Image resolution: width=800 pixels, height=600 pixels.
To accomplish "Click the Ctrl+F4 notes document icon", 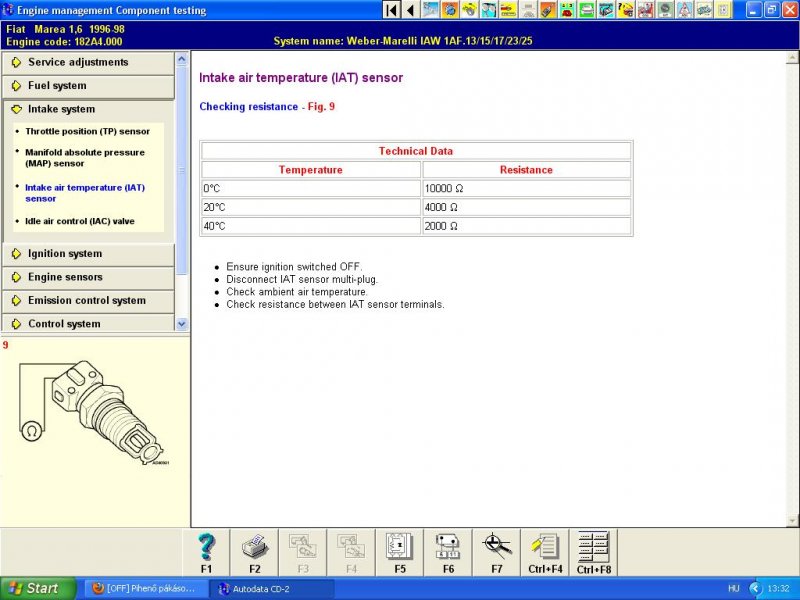I will [x=545, y=553].
